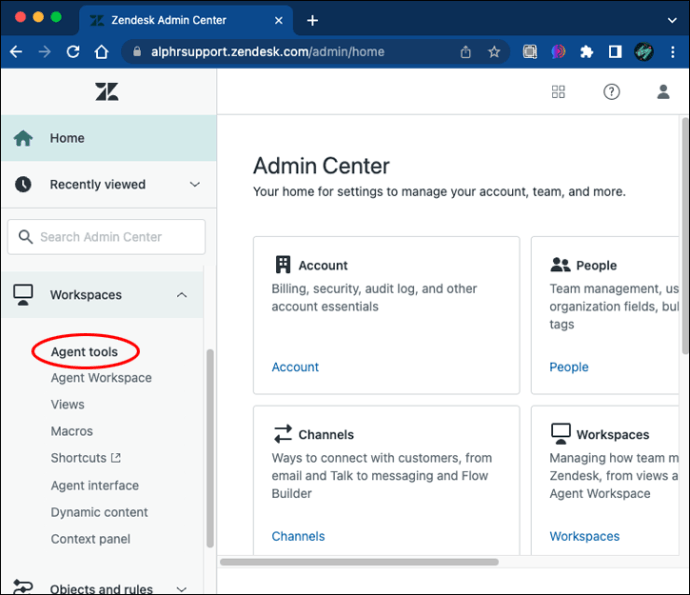Click the browser address bar URL

[268, 52]
